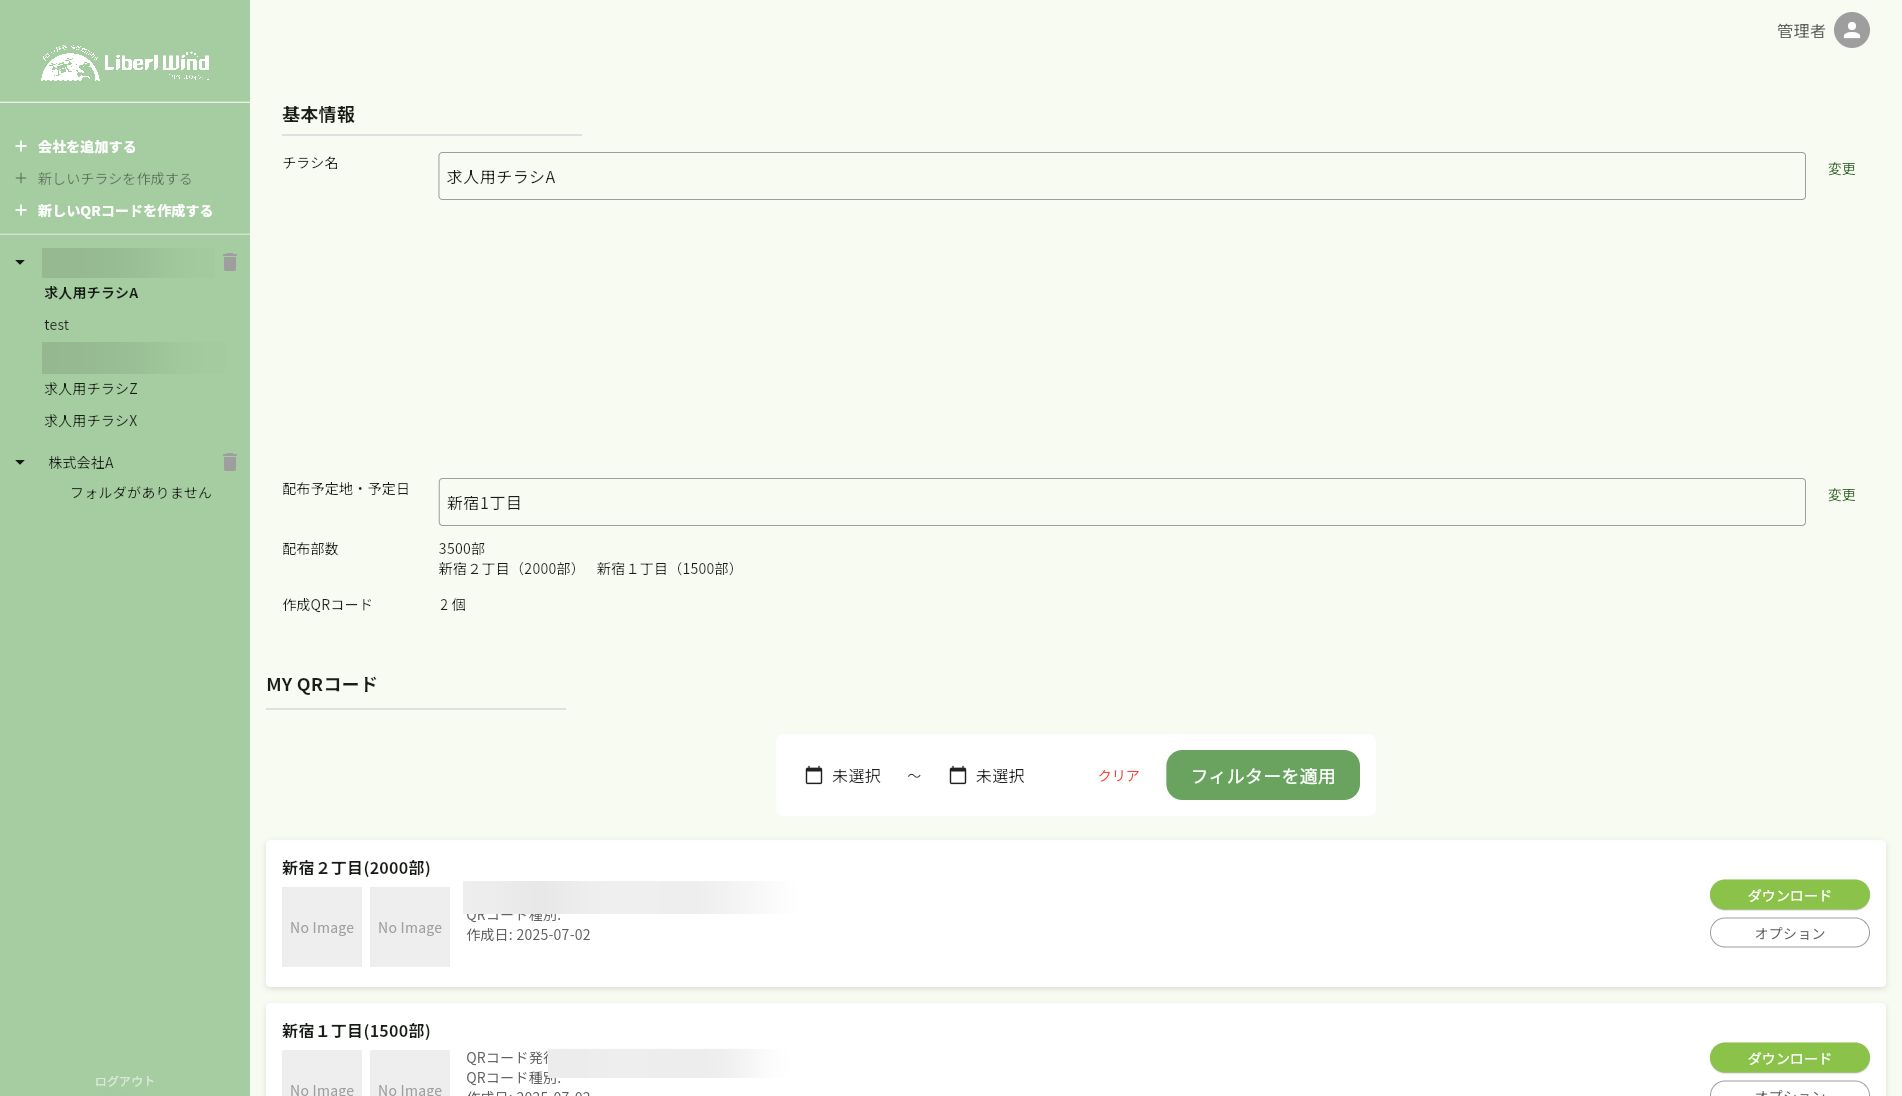Click the second No Image thumbnail of 新宿２丁目

(x=410, y=927)
